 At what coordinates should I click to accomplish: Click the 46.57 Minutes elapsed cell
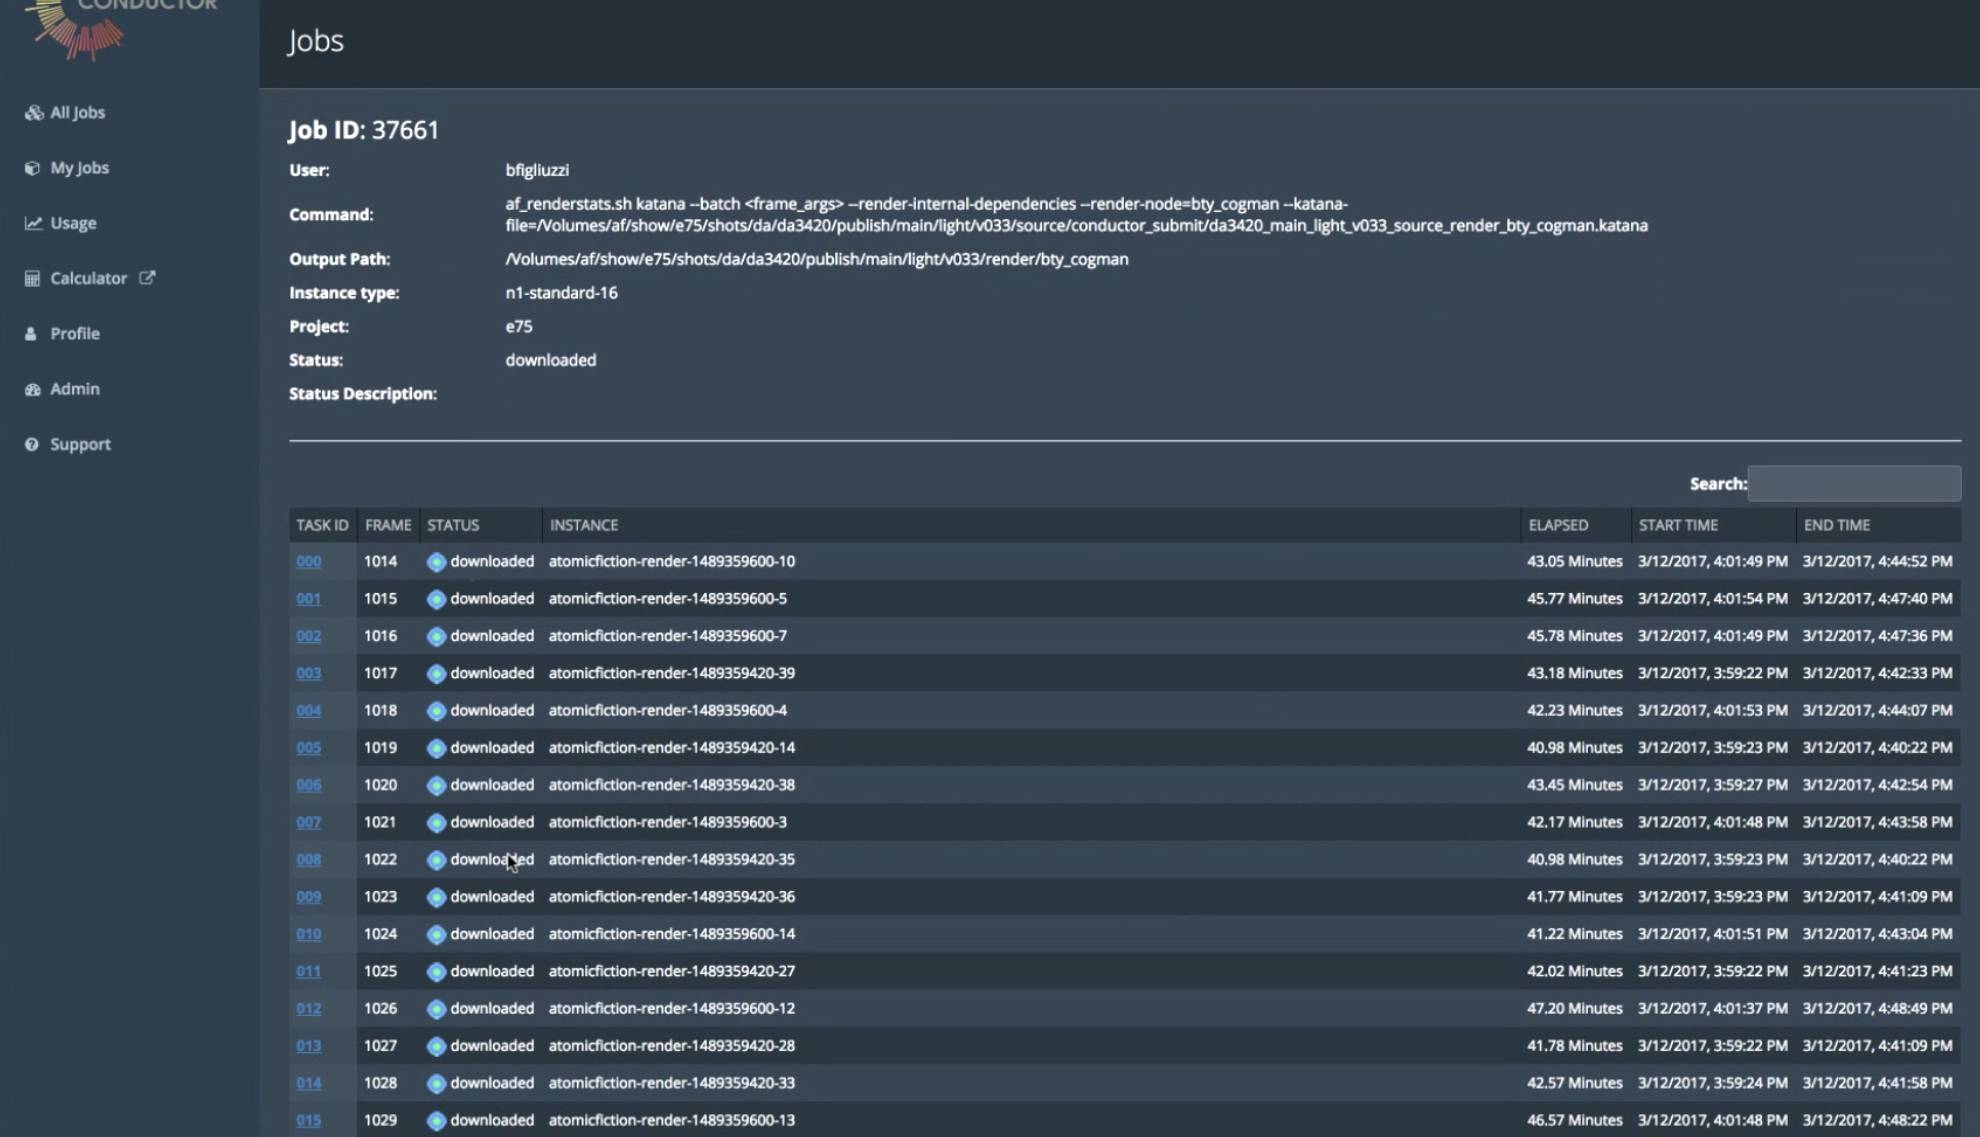[1574, 1121]
